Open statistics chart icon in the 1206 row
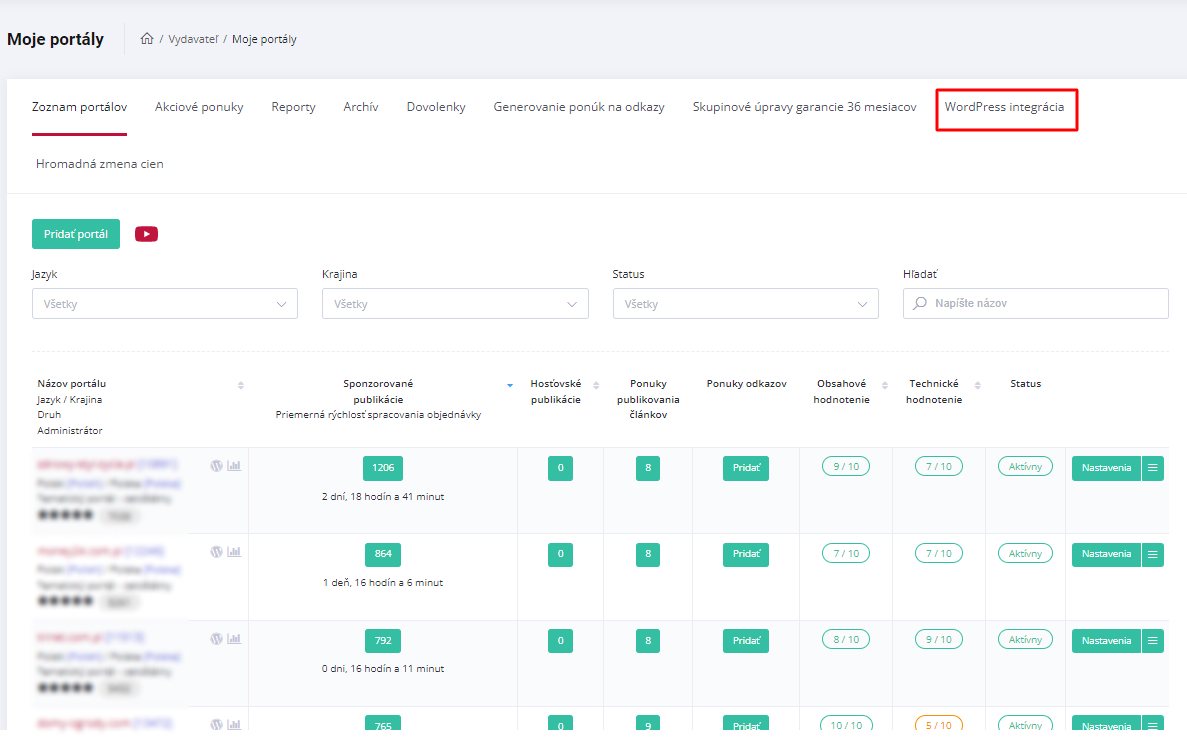 click(234, 466)
